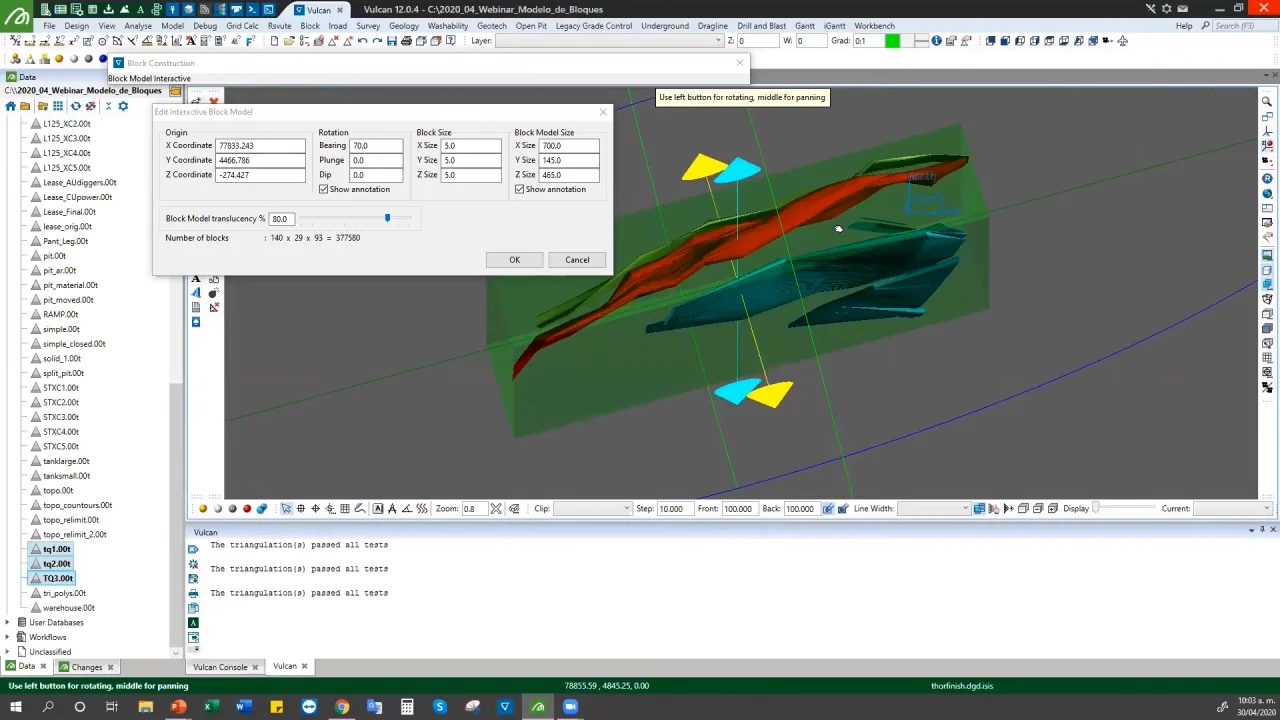Toggle the green gradient status box
This screenshot has height=720, width=1280.
coord(892,41)
